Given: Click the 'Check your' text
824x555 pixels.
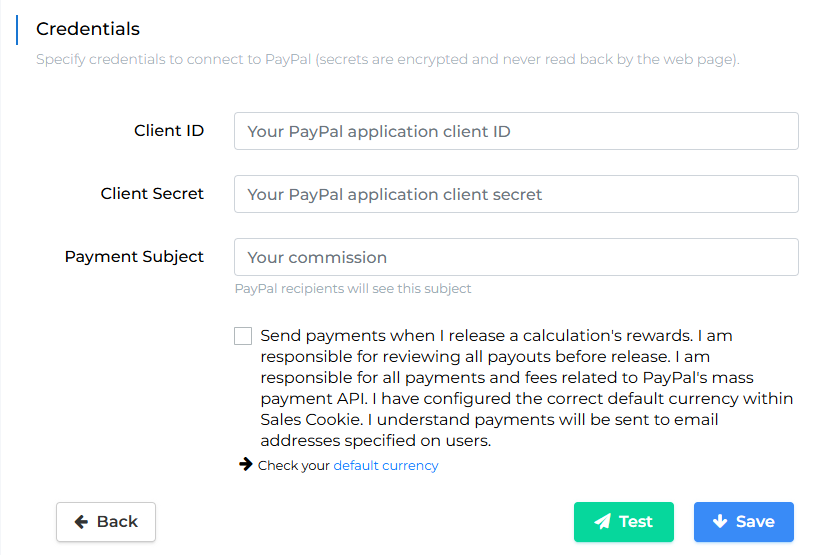Looking at the screenshot, I should point(294,466).
